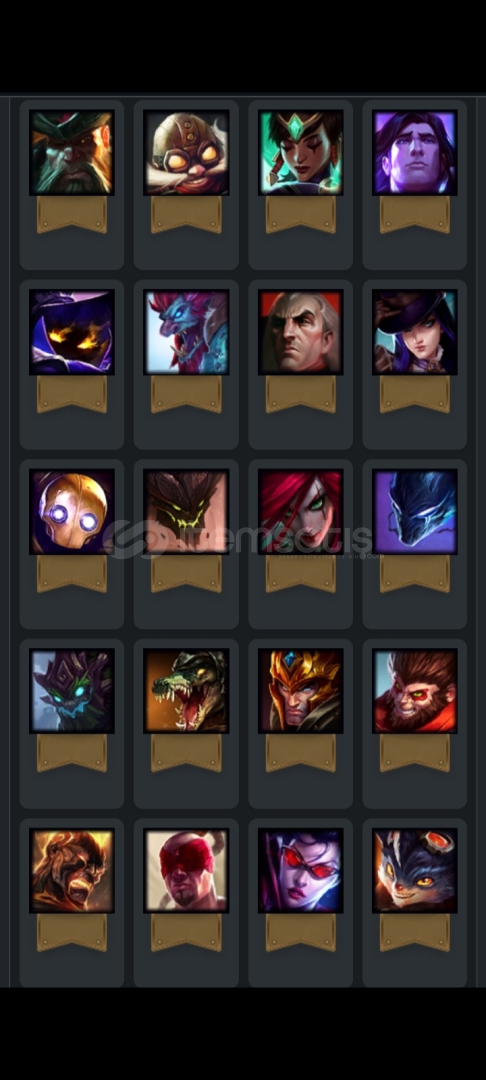Select the Veigar champion portrait
The height and width of the screenshot is (1080, 486).
pyautogui.click(x=72, y=332)
